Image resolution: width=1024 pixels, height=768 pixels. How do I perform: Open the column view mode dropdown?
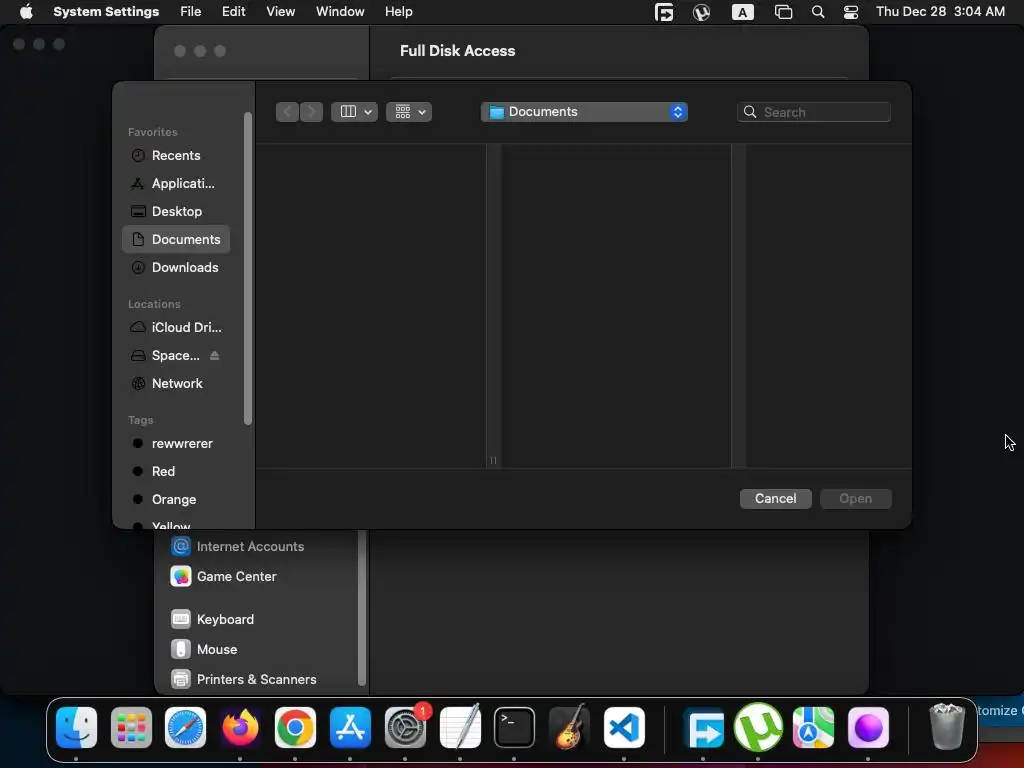[354, 112]
